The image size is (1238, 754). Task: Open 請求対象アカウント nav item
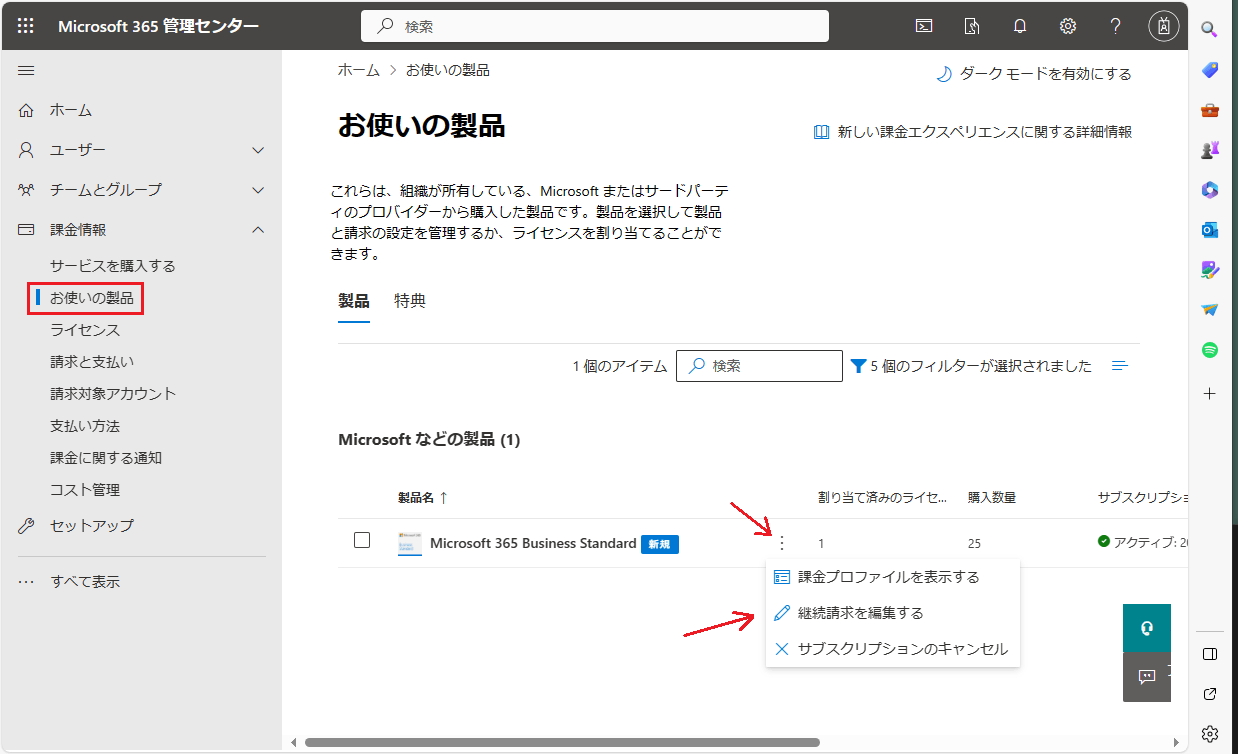point(113,394)
